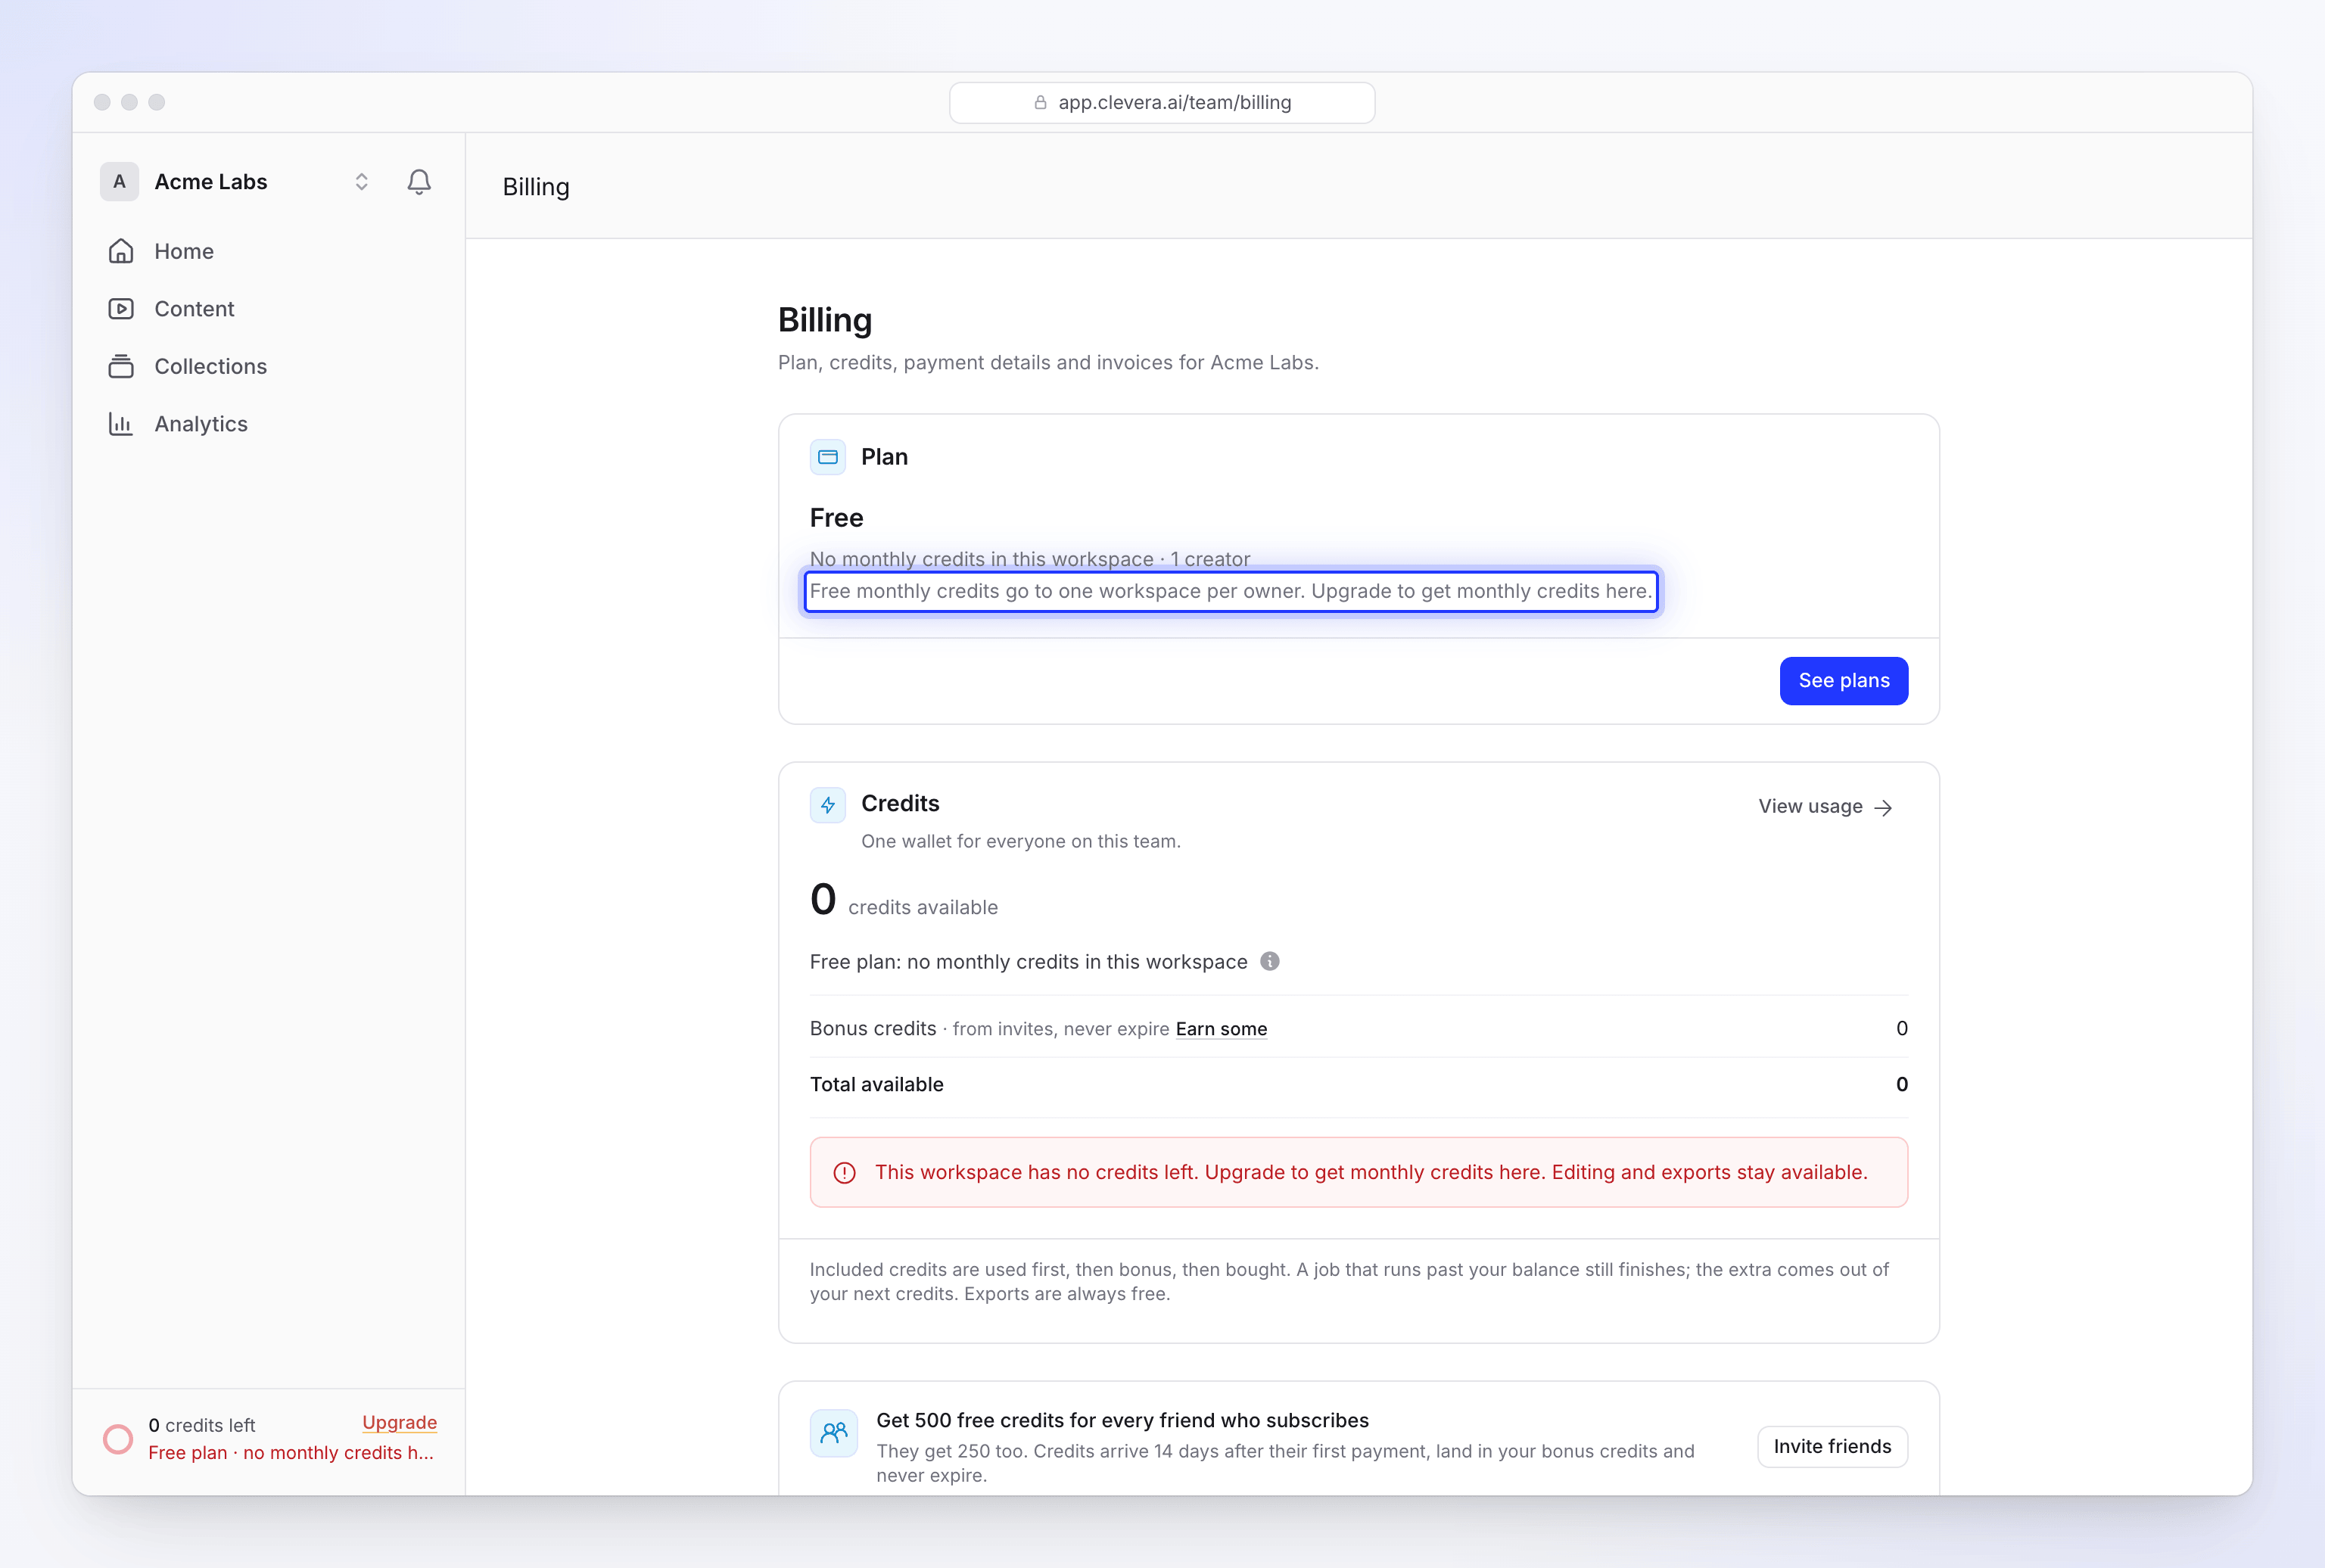Click the credits ring indicator in the sidebar footer
Viewport: 2325px width, 1568px height.
[x=118, y=1438]
